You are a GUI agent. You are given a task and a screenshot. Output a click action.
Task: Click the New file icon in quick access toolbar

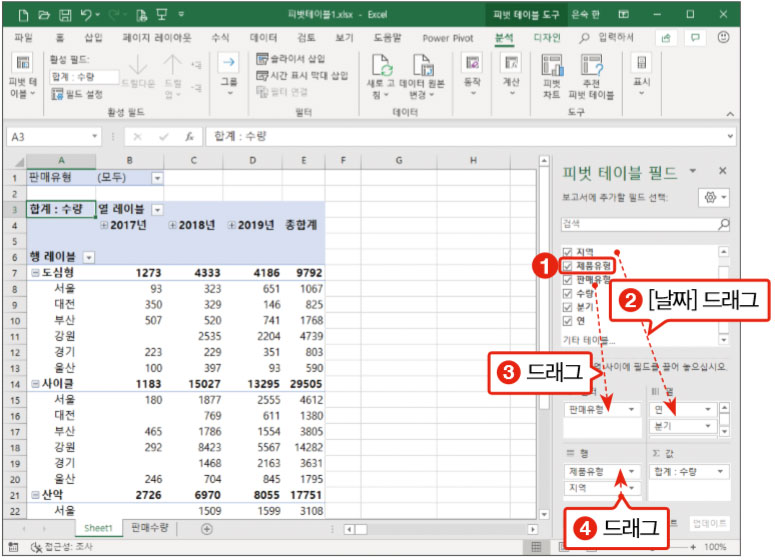pos(23,15)
